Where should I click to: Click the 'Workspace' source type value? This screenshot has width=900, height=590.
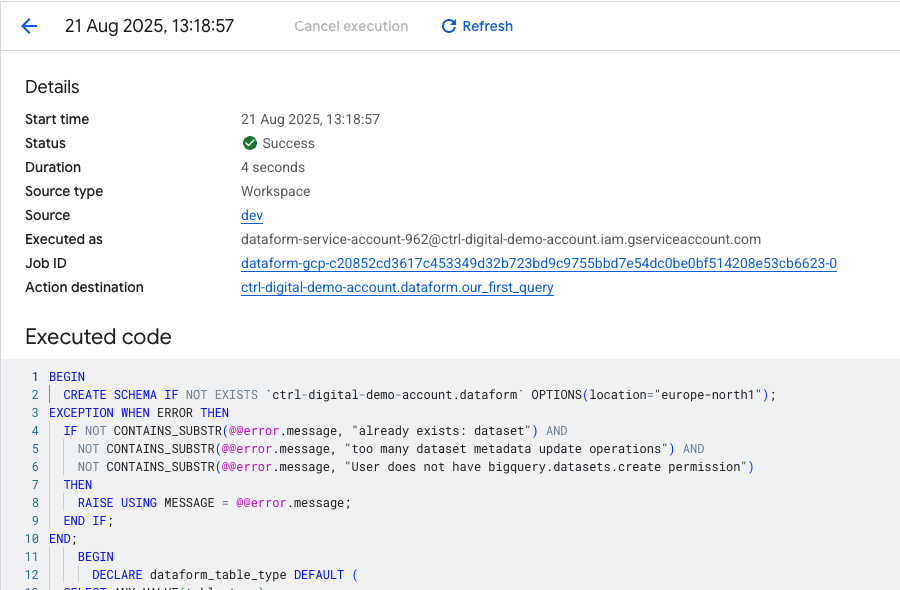(x=276, y=191)
